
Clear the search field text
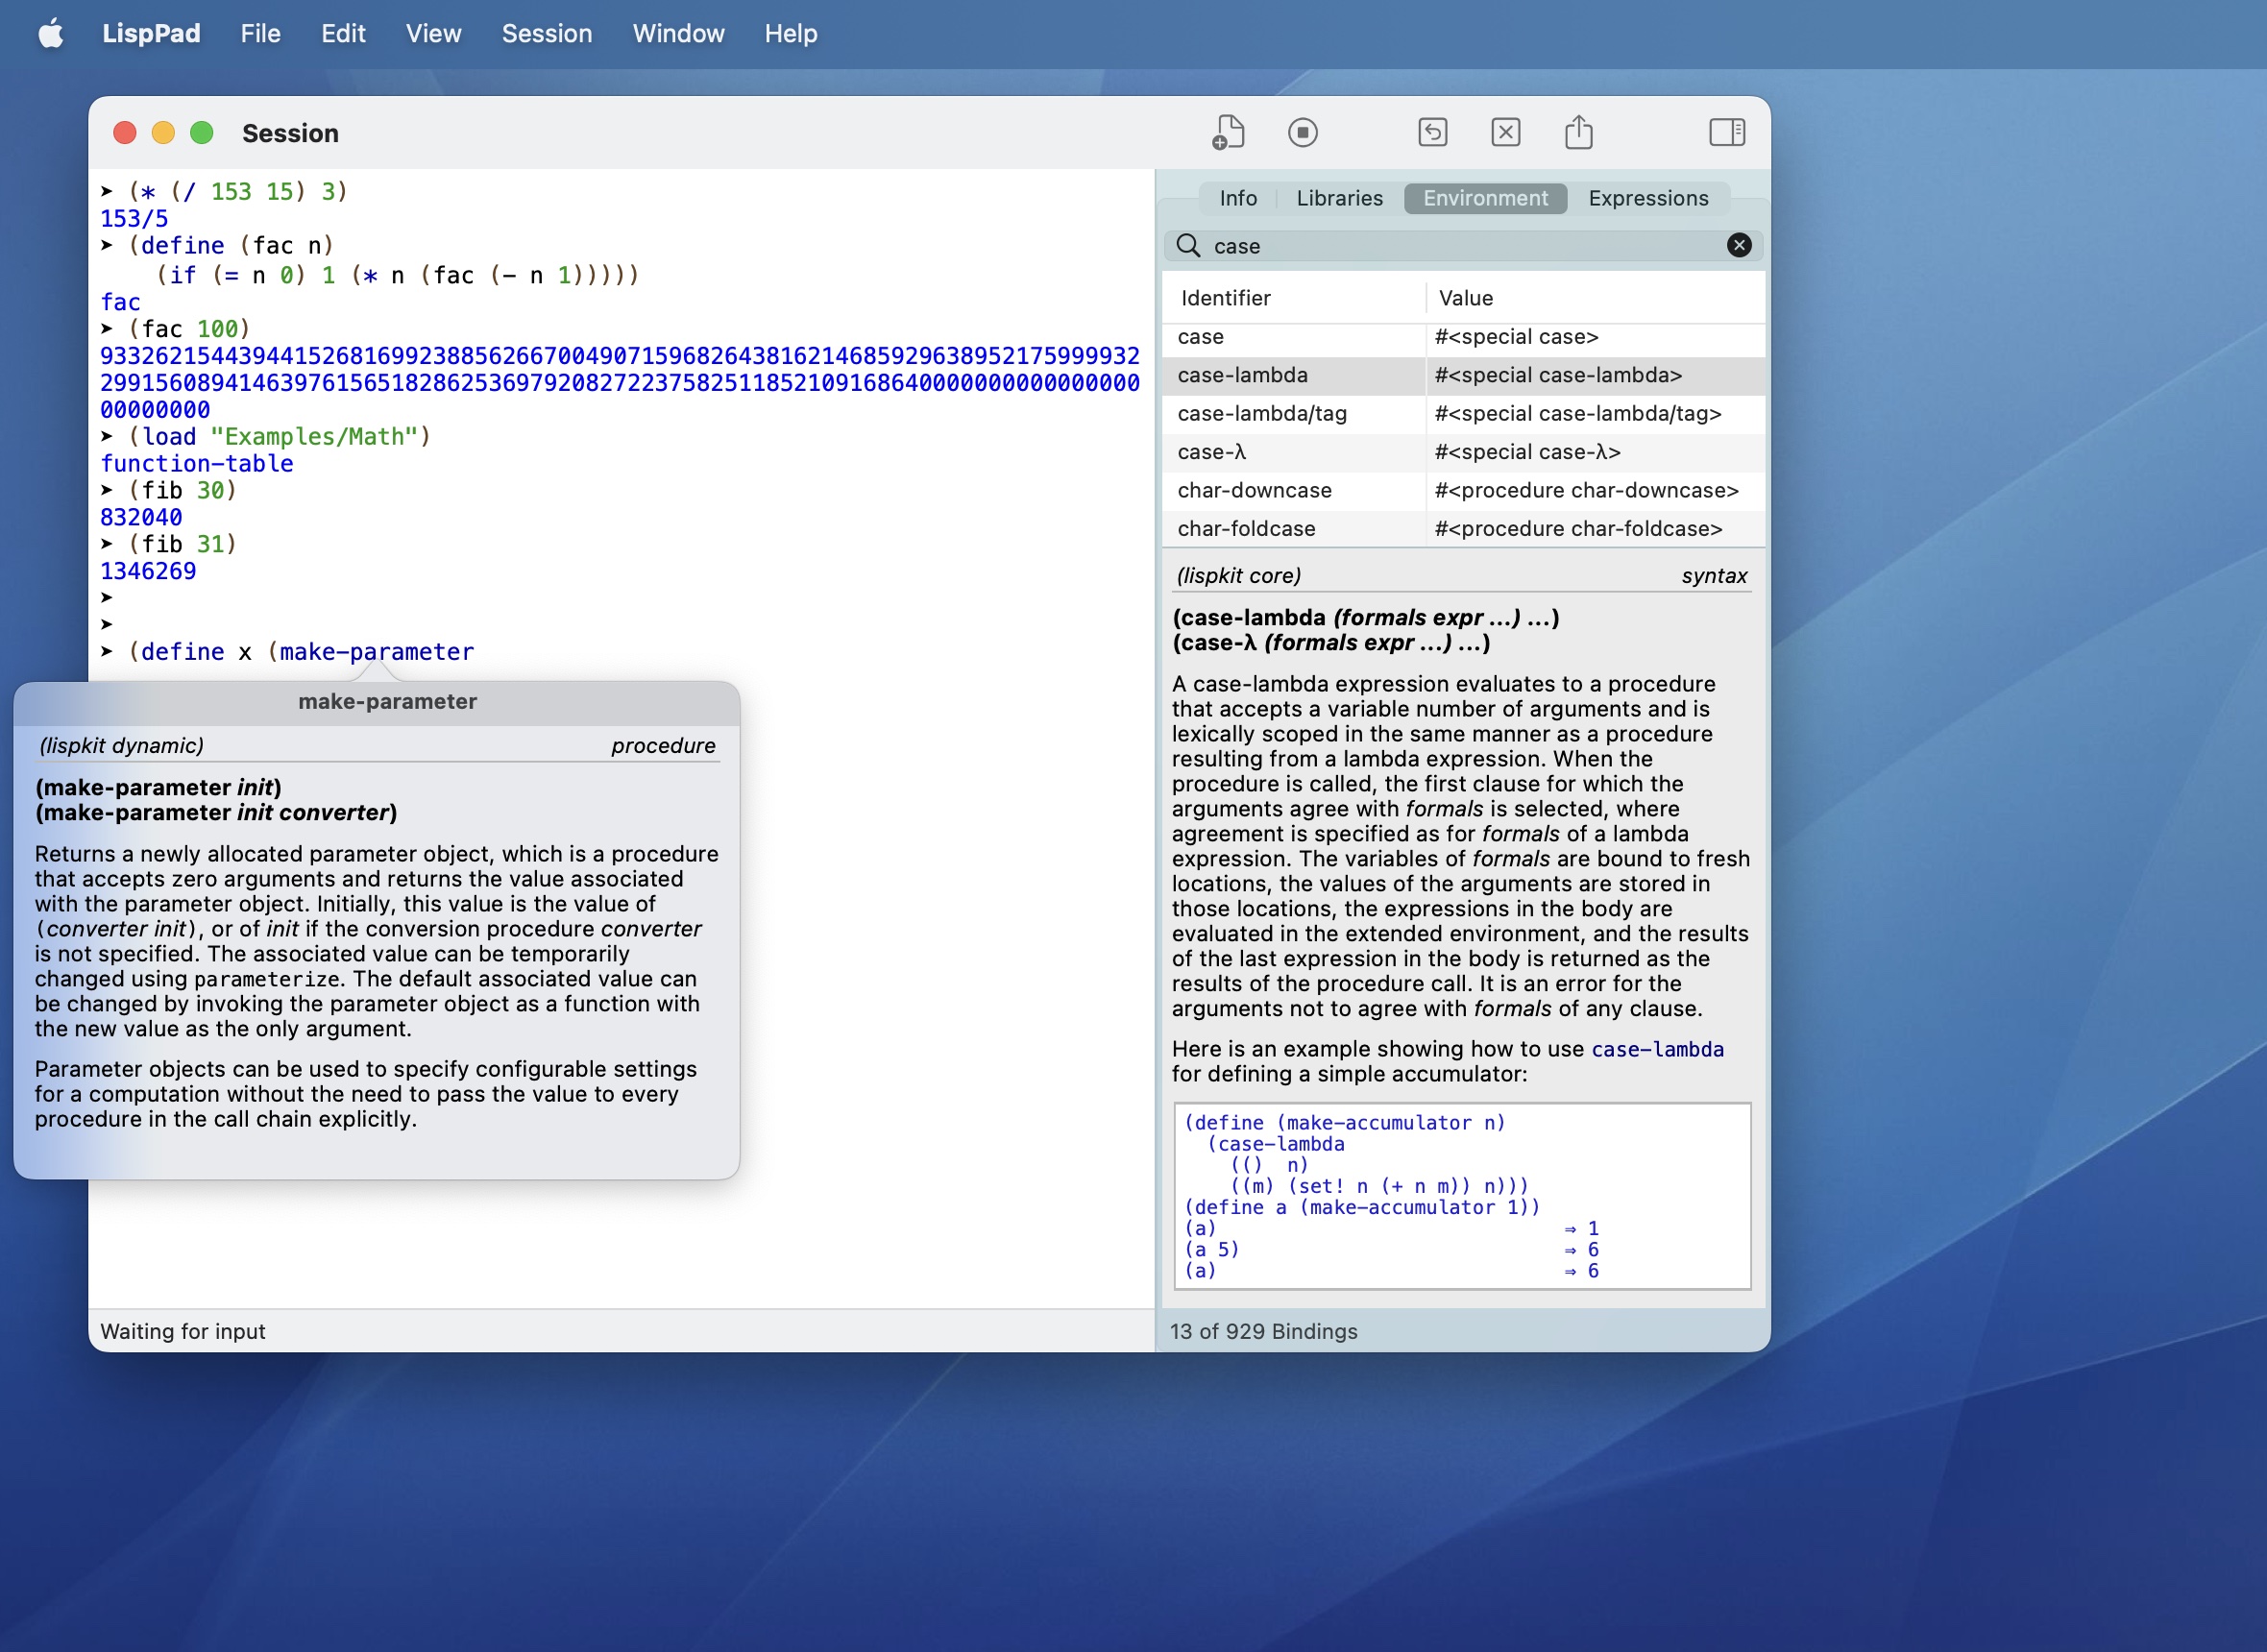pos(1739,246)
